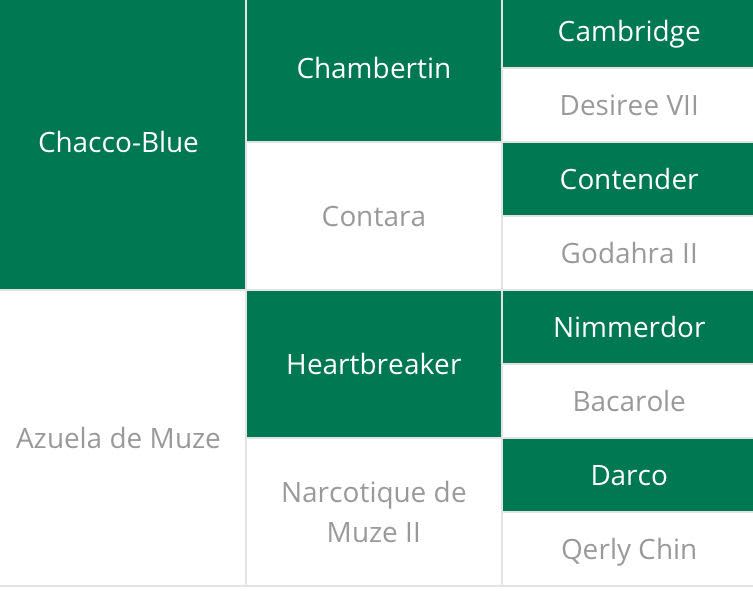This screenshot has width=753, height=591.
Task: Open the Chacco-Blue sire entry
Action: (118, 142)
